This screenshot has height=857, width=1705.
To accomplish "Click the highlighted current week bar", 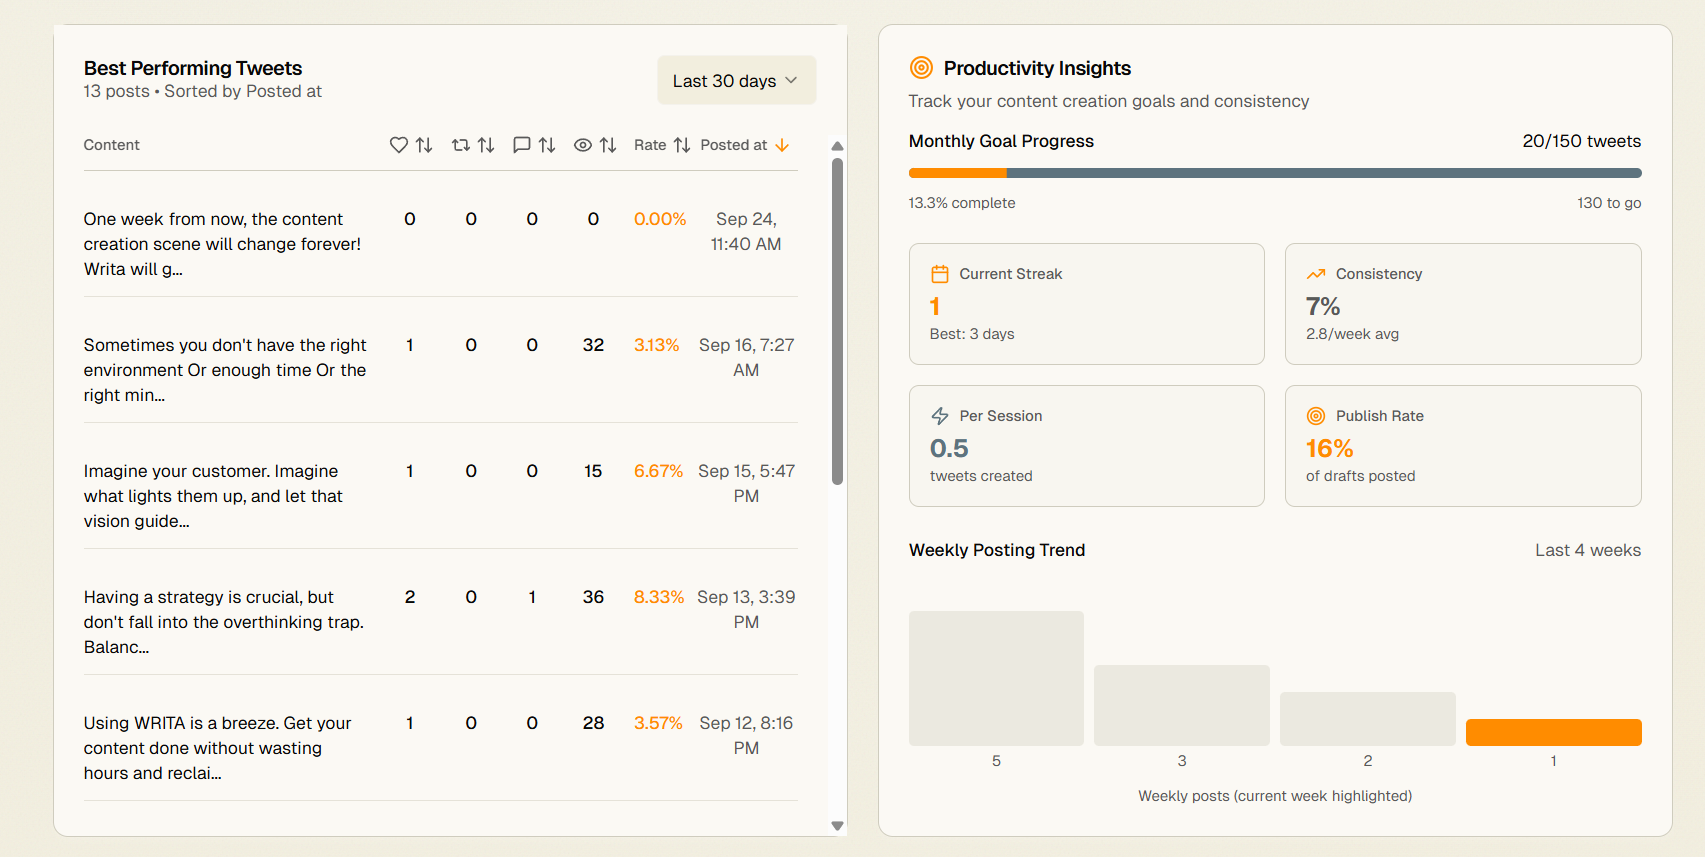I will pos(1553,732).
